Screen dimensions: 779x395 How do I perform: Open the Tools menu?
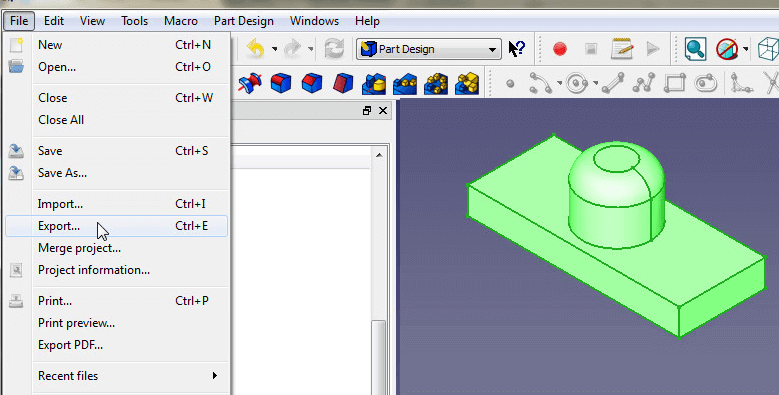[135, 21]
